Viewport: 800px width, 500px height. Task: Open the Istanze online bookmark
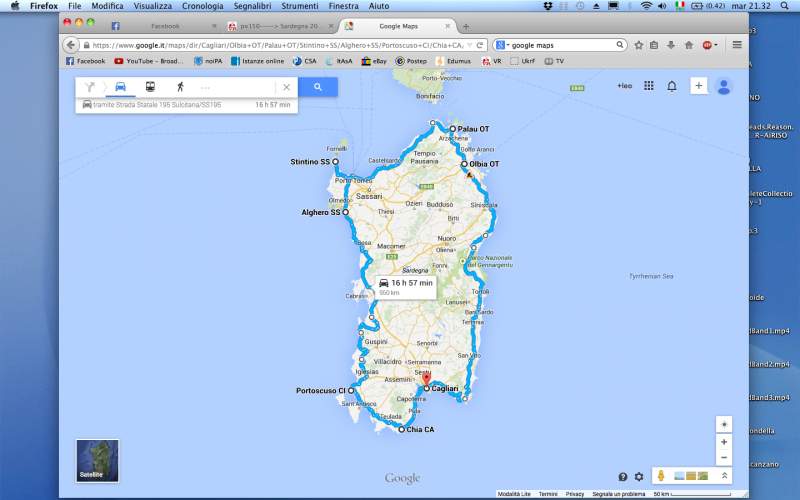pos(258,61)
